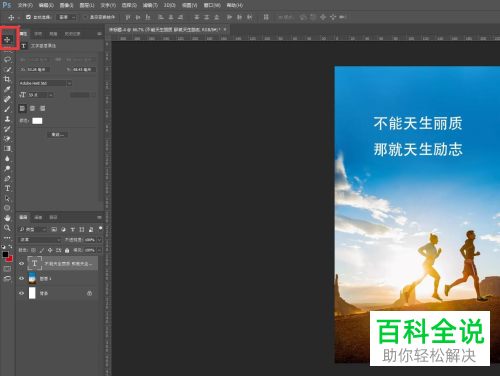Swap foreground and background colors

coord(11,247)
